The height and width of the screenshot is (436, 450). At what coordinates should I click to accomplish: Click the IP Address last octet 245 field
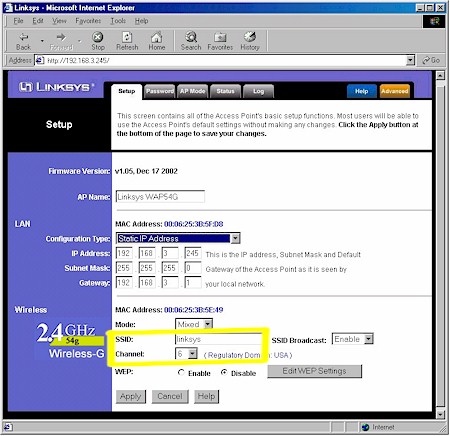[193, 253]
